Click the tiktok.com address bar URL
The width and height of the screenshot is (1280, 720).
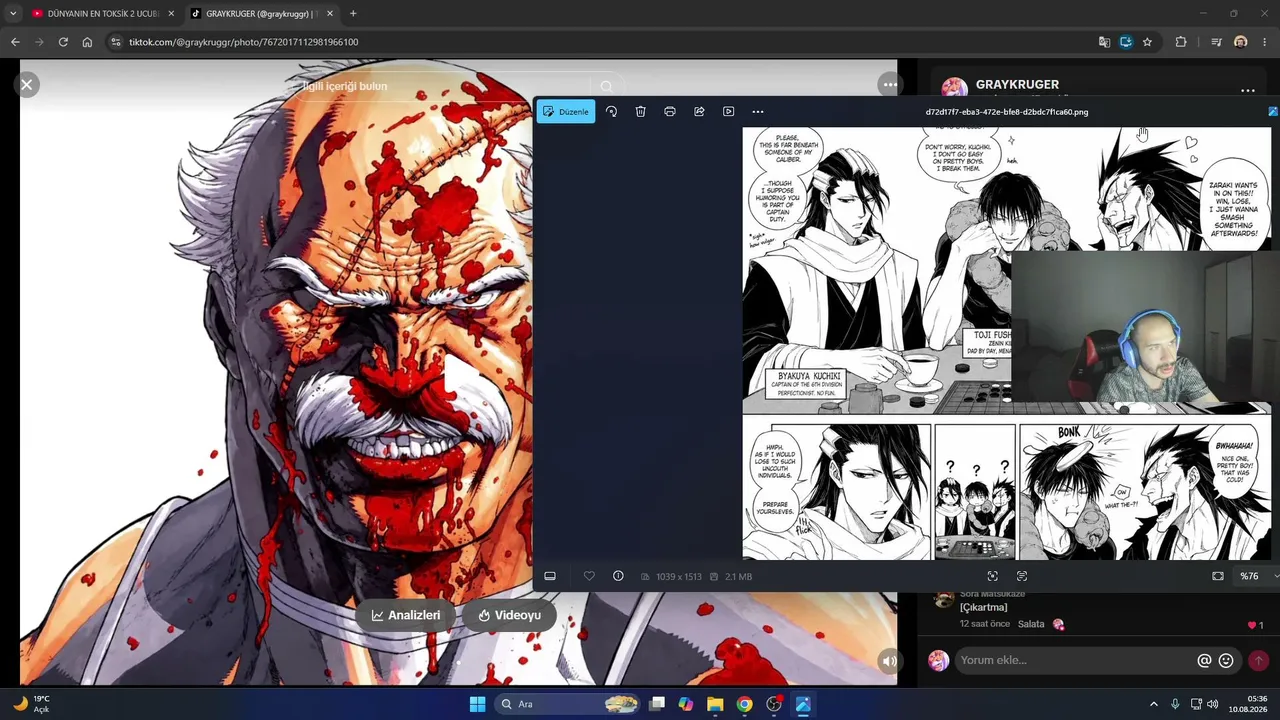pos(243,42)
